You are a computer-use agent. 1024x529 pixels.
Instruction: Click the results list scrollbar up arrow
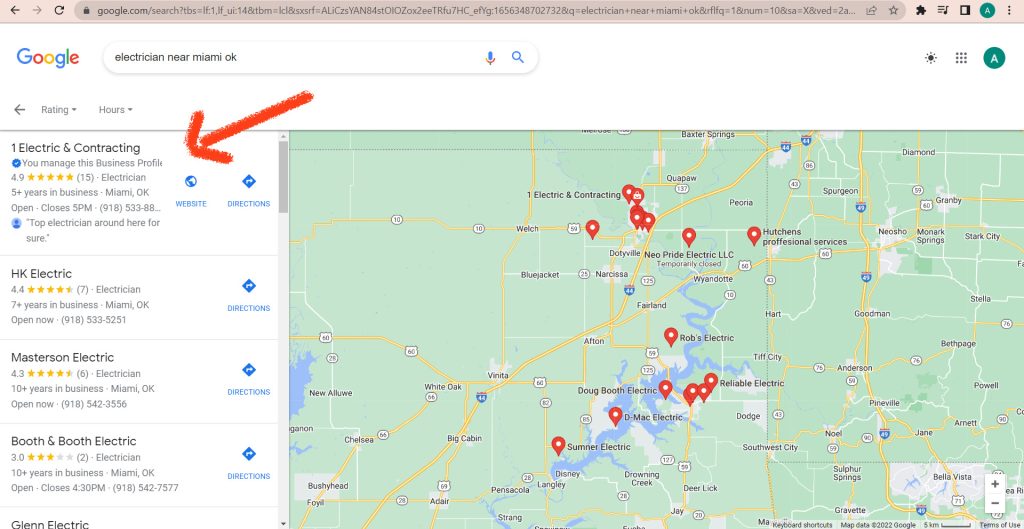pyautogui.click(x=283, y=136)
